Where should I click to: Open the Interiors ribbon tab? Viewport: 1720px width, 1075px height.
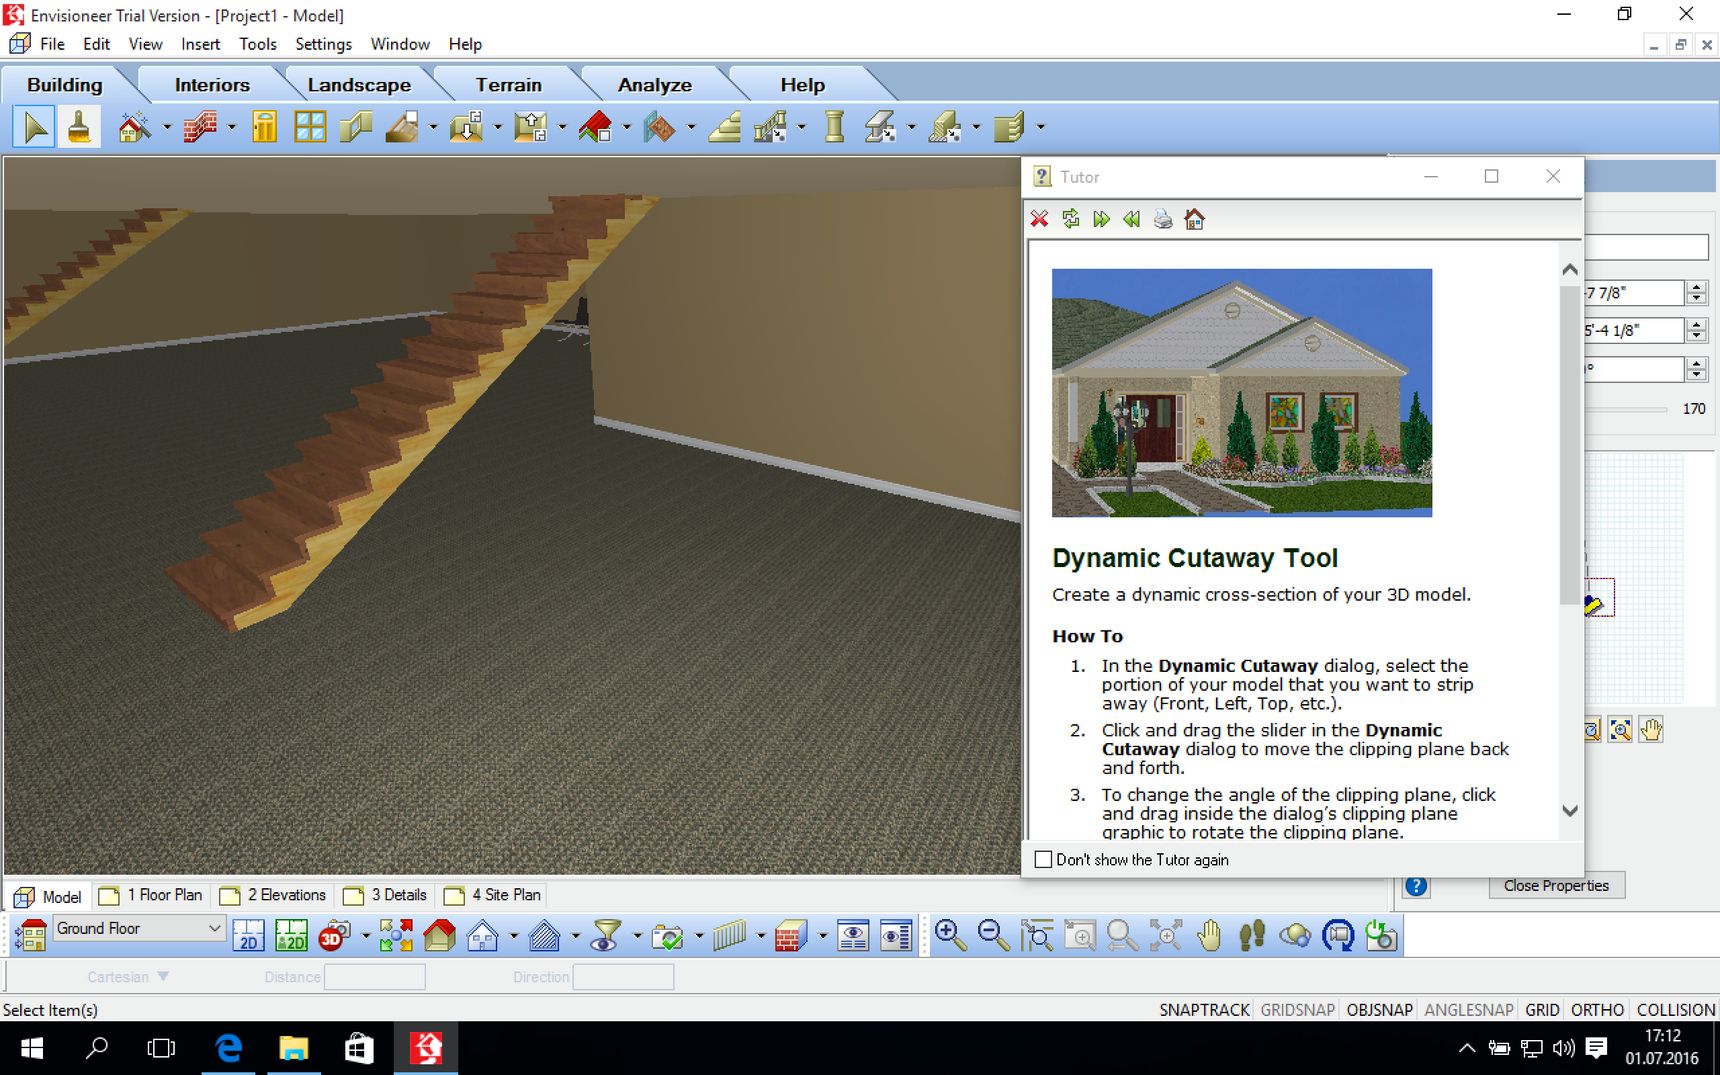(212, 85)
